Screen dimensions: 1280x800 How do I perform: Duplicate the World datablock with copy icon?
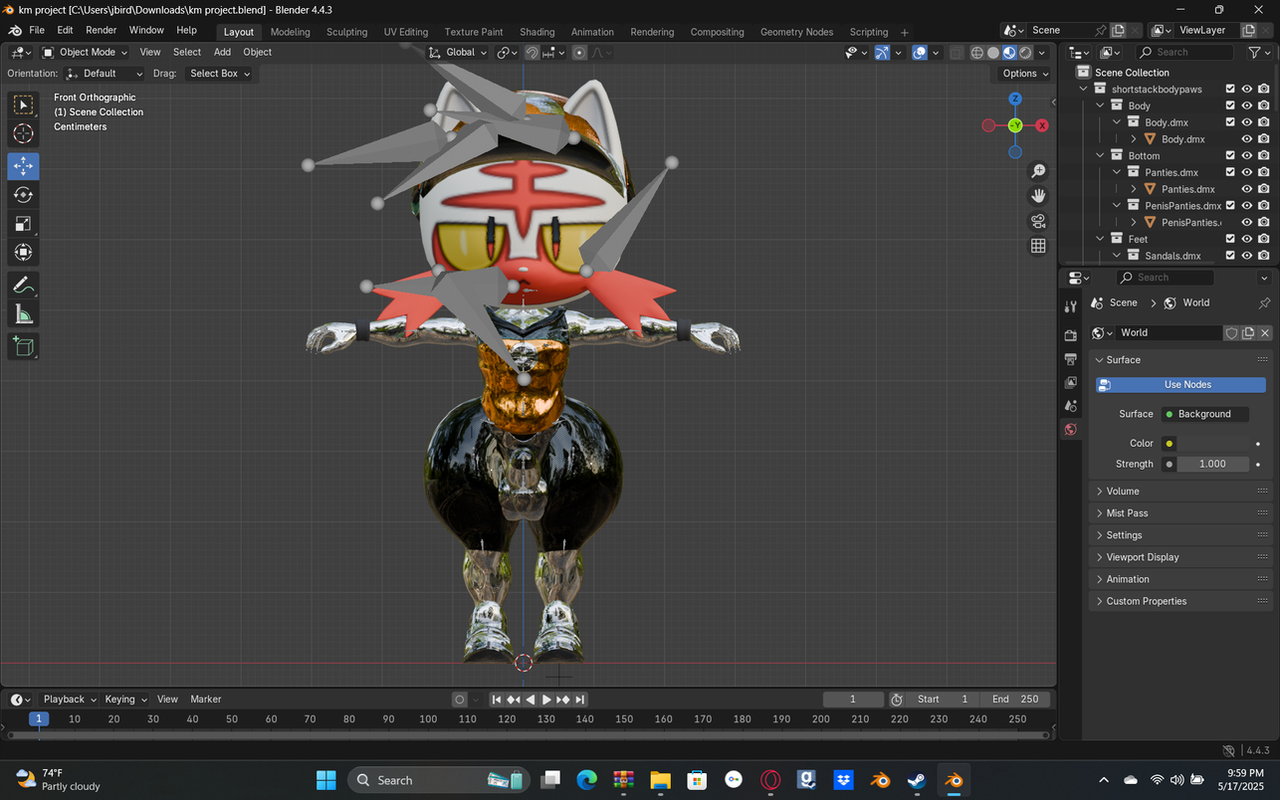1248,333
